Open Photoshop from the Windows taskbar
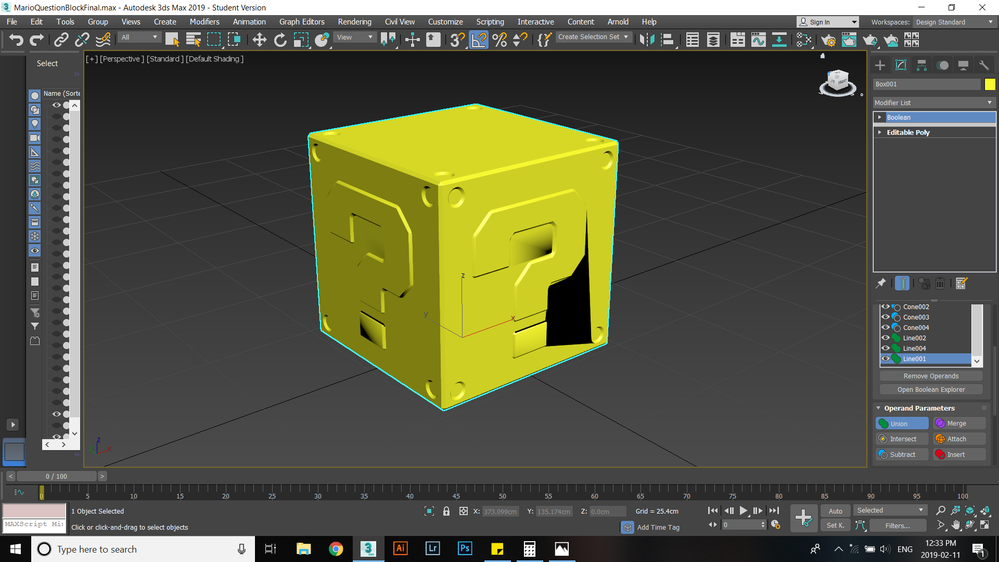Image resolution: width=999 pixels, height=562 pixels. point(464,549)
